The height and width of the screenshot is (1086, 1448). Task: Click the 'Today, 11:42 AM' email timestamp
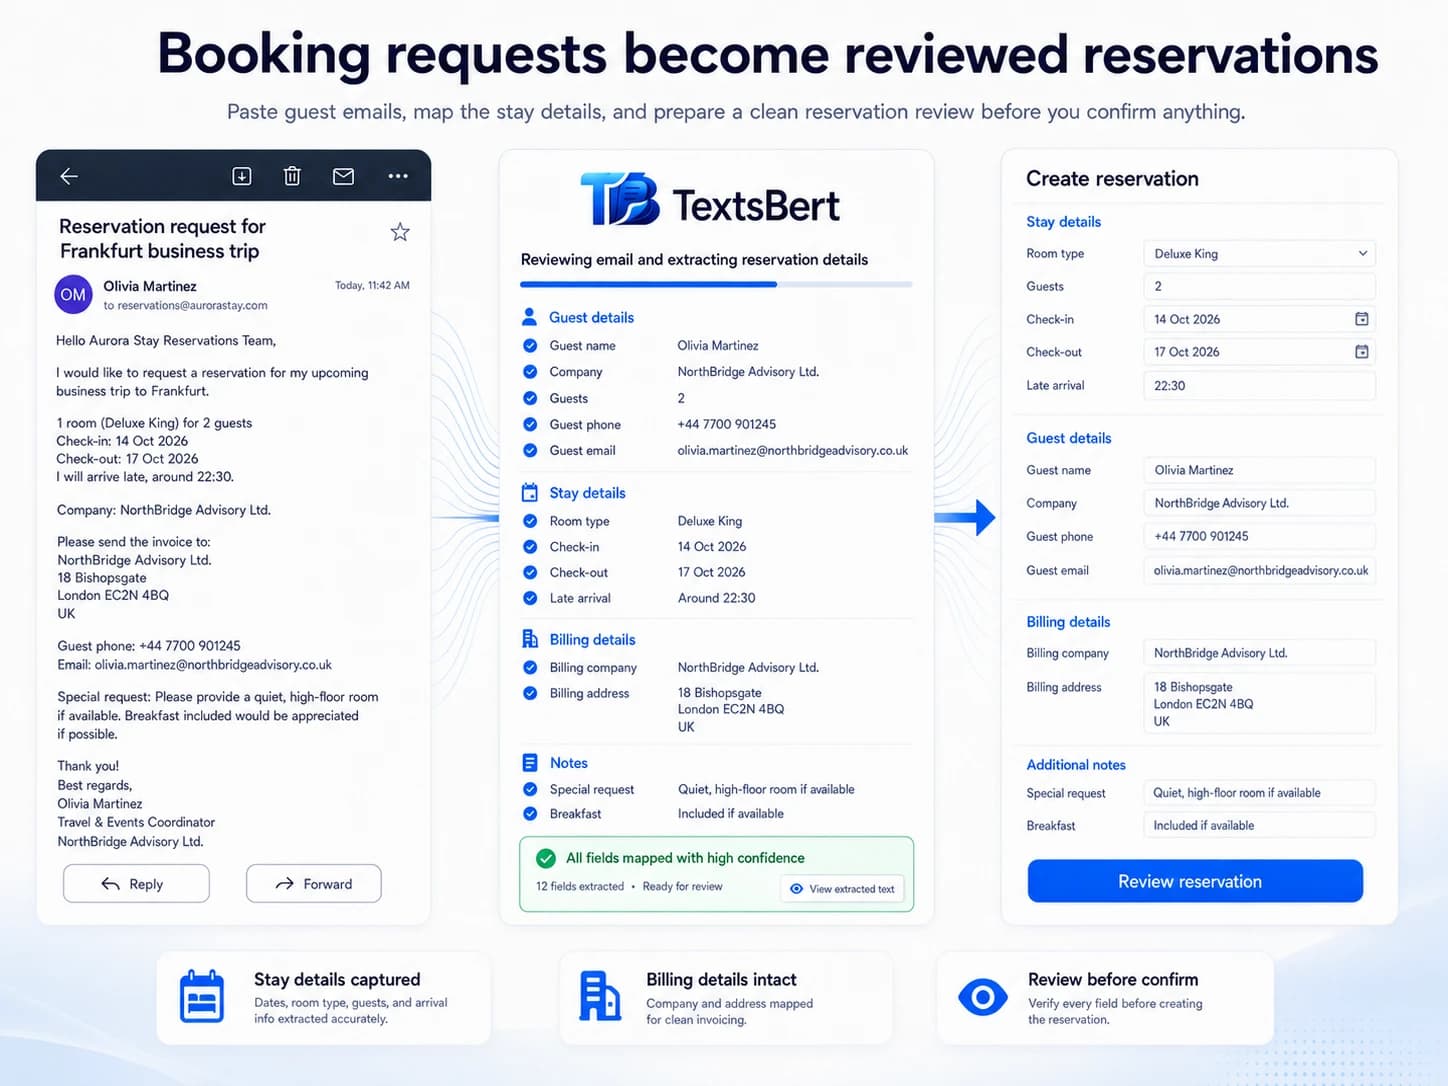(372, 285)
